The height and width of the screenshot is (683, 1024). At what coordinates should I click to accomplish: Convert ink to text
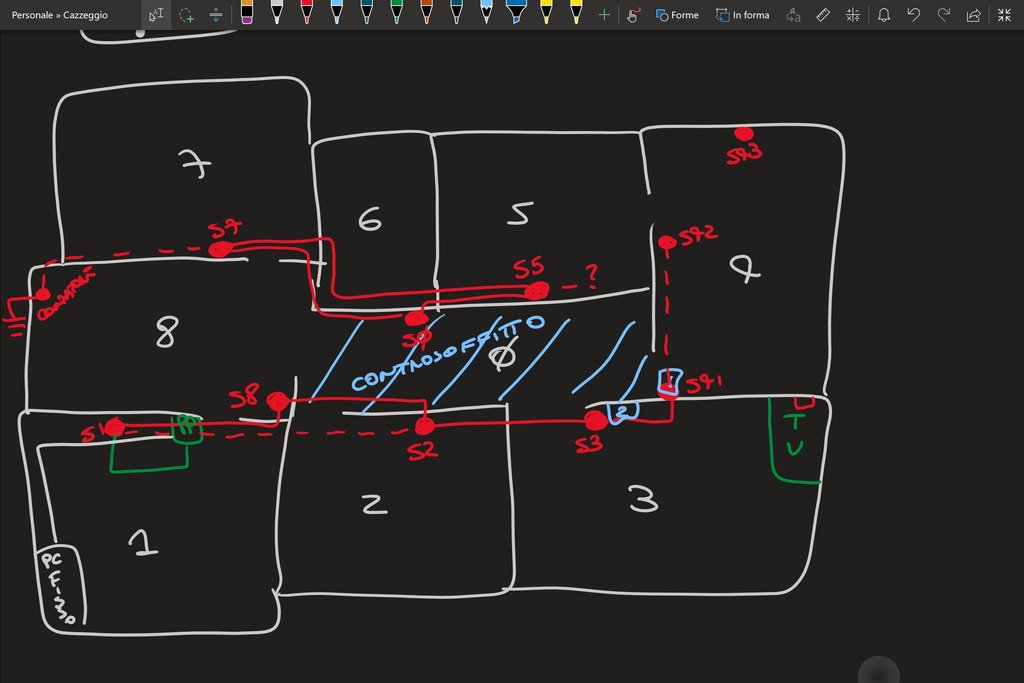[x=793, y=15]
